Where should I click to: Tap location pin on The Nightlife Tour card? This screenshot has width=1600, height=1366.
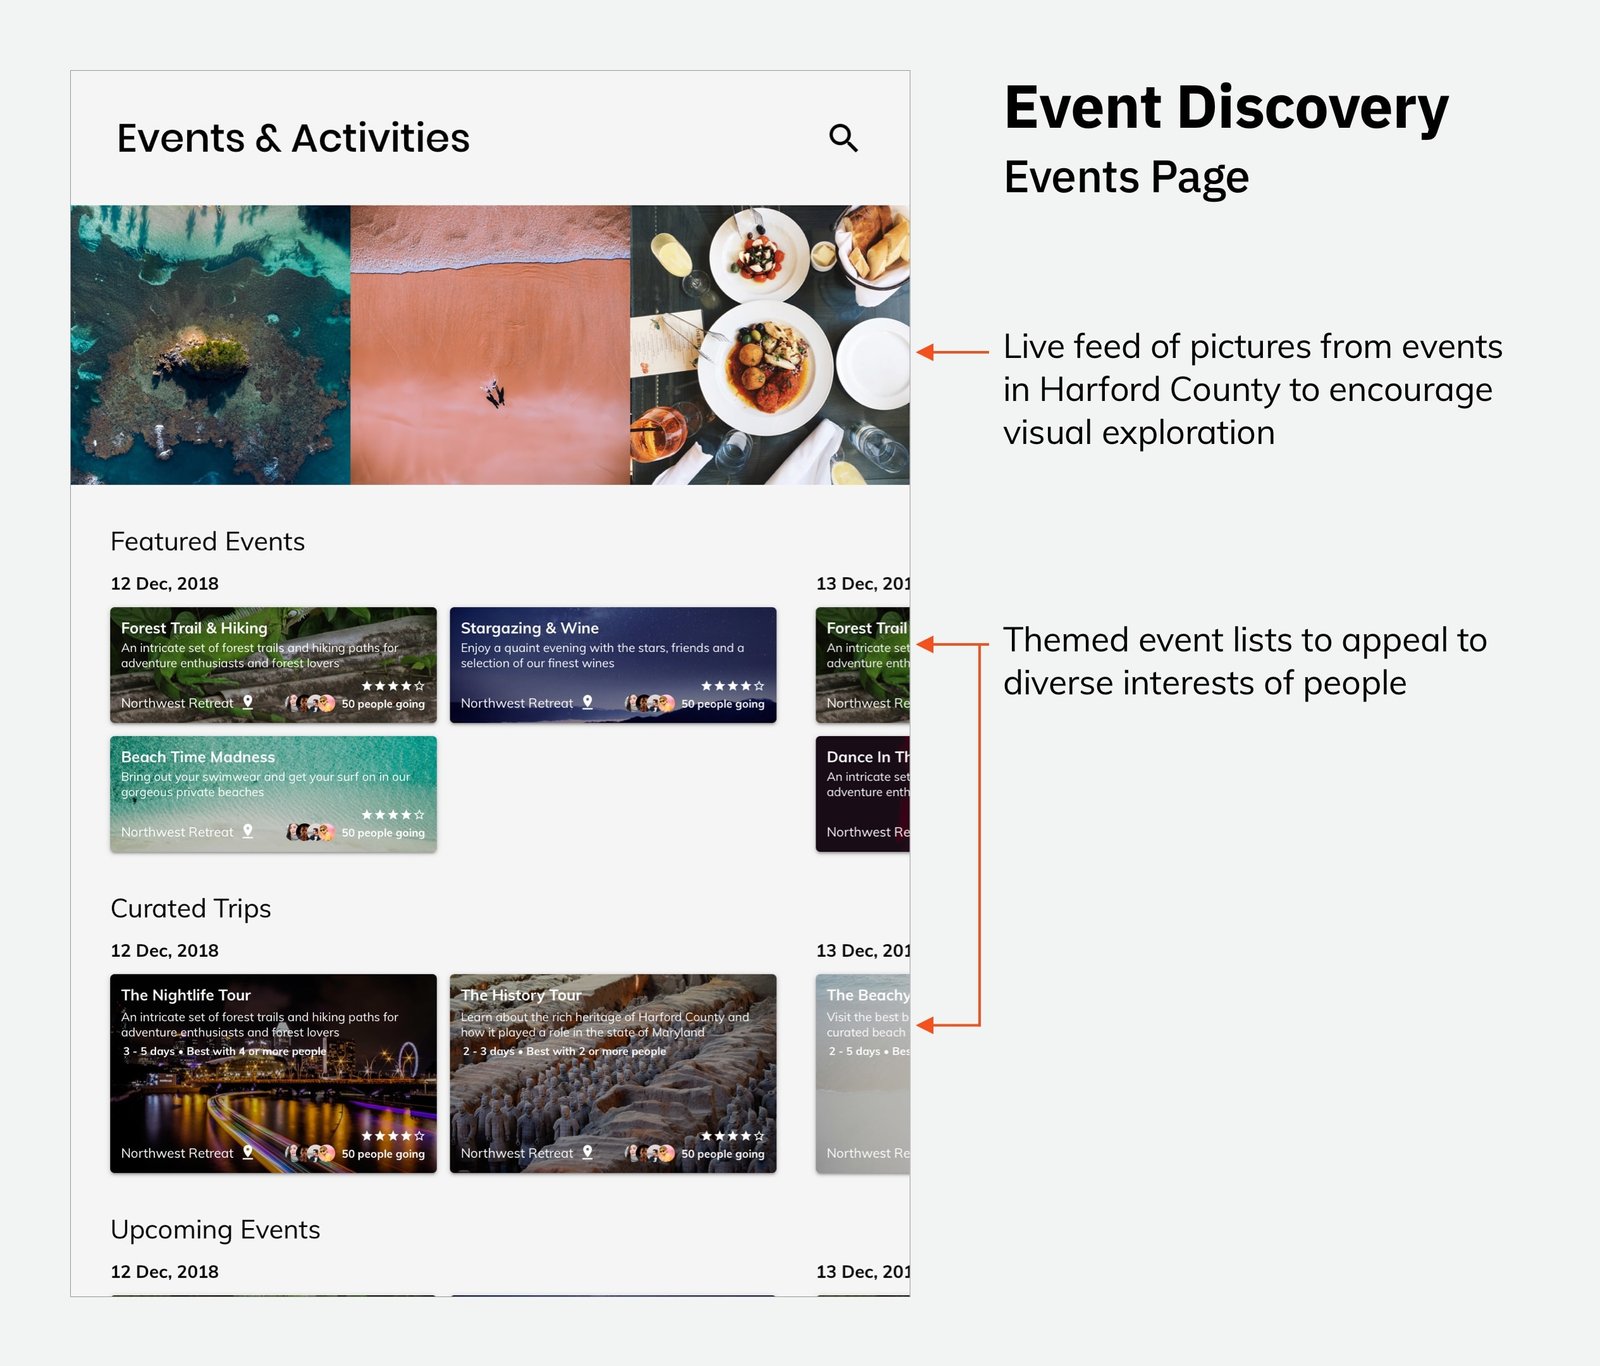point(248,1152)
